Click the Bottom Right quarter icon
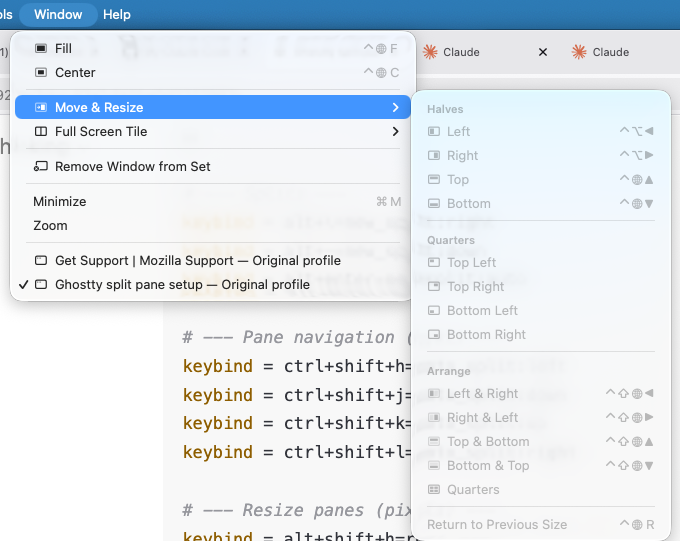This screenshot has height=541, width=680. (433, 334)
